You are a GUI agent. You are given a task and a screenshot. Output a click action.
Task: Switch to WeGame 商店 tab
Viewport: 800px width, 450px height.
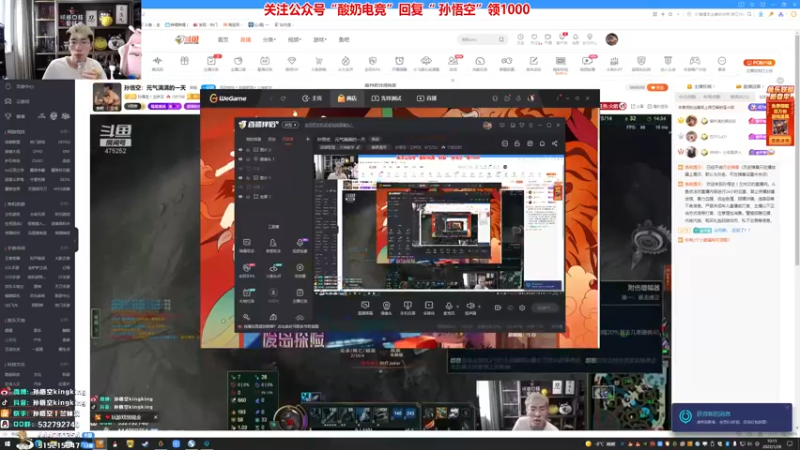pos(347,98)
